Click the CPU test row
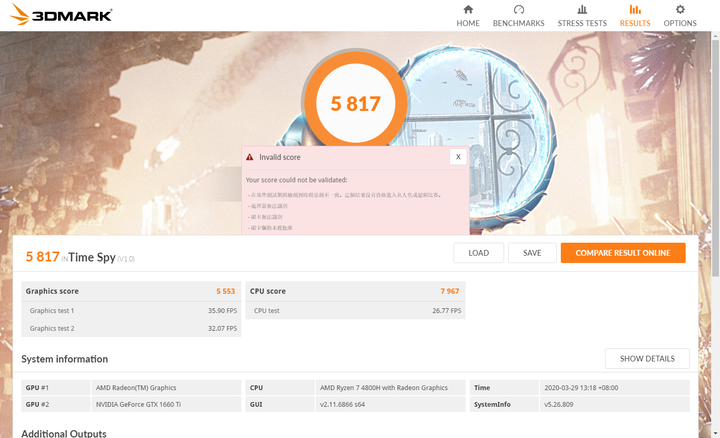The width and height of the screenshot is (720, 438). click(x=355, y=311)
